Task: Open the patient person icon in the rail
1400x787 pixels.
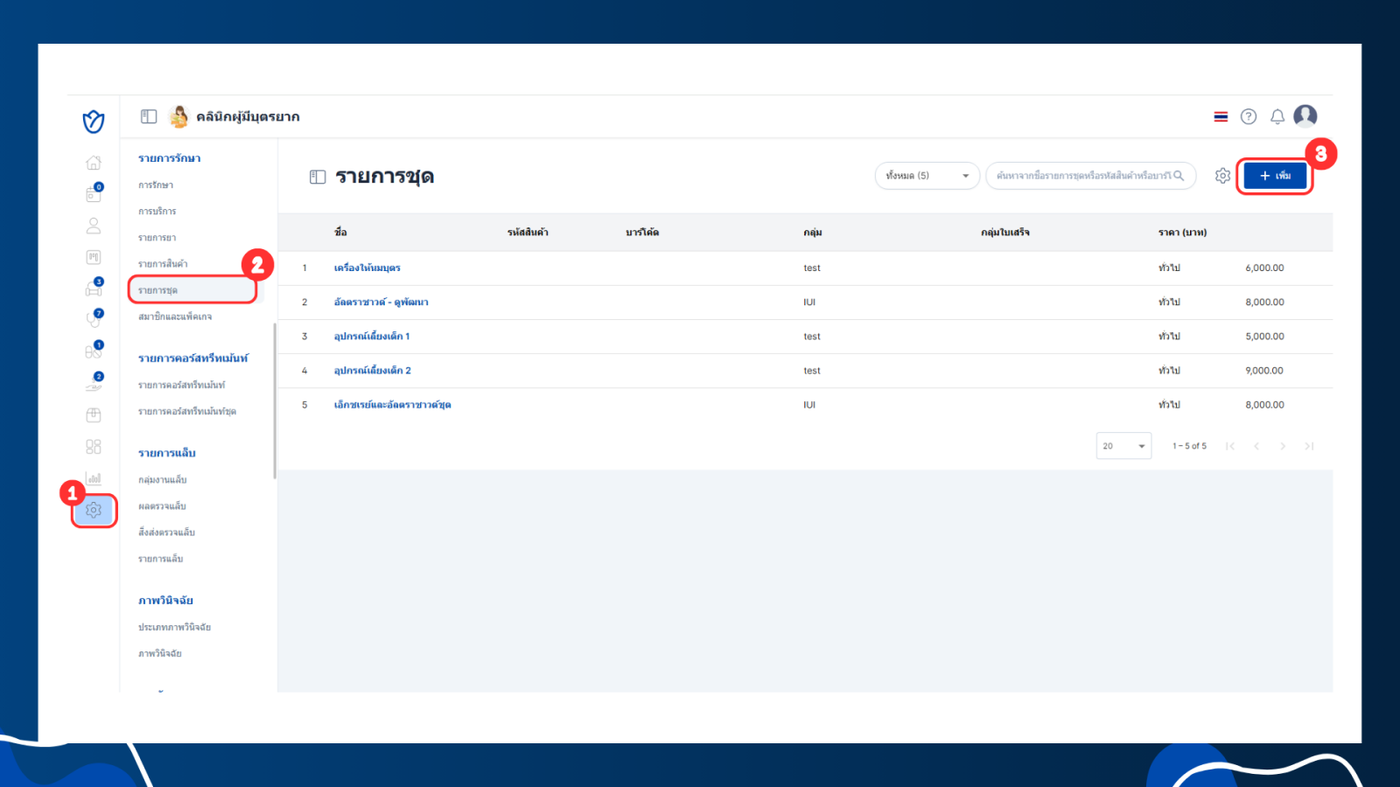Action: [x=93, y=226]
